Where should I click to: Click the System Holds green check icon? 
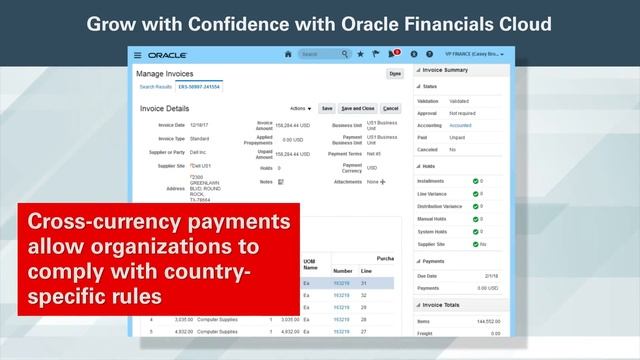coord(476,232)
